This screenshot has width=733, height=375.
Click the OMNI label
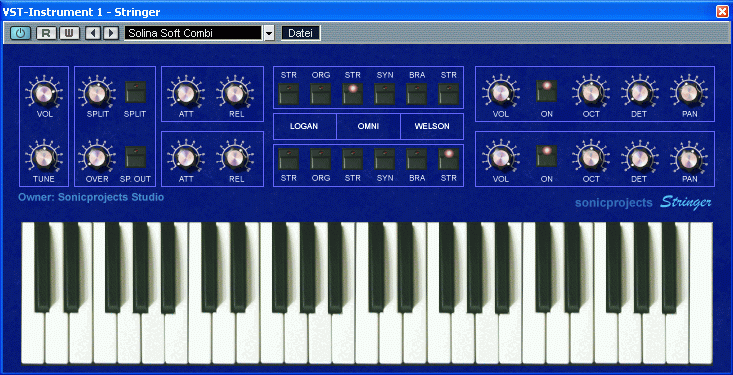[x=368, y=126]
